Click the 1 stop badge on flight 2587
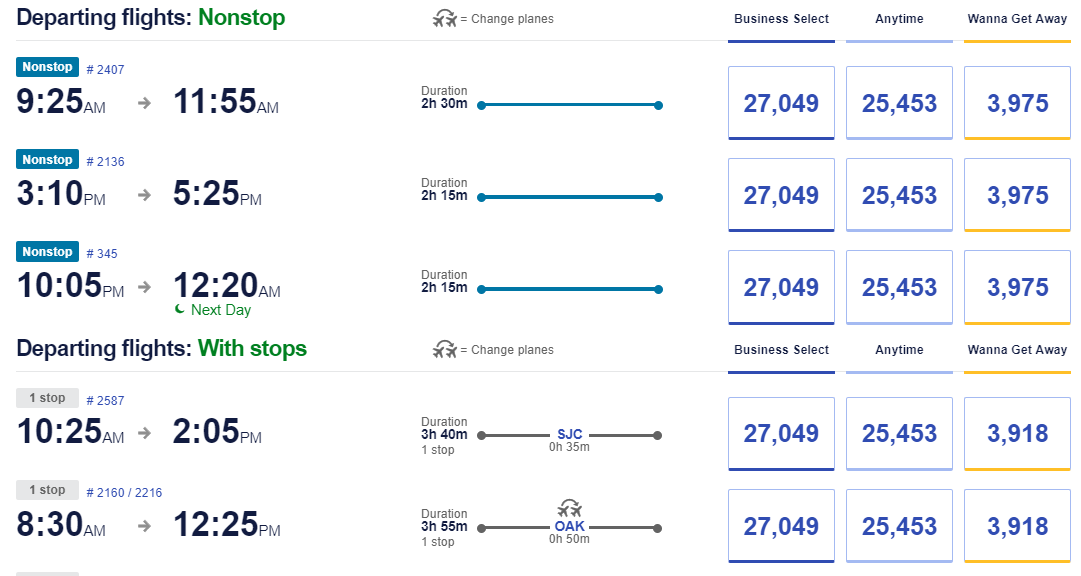The width and height of the screenshot is (1081, 576). click(x=48, y=398)
